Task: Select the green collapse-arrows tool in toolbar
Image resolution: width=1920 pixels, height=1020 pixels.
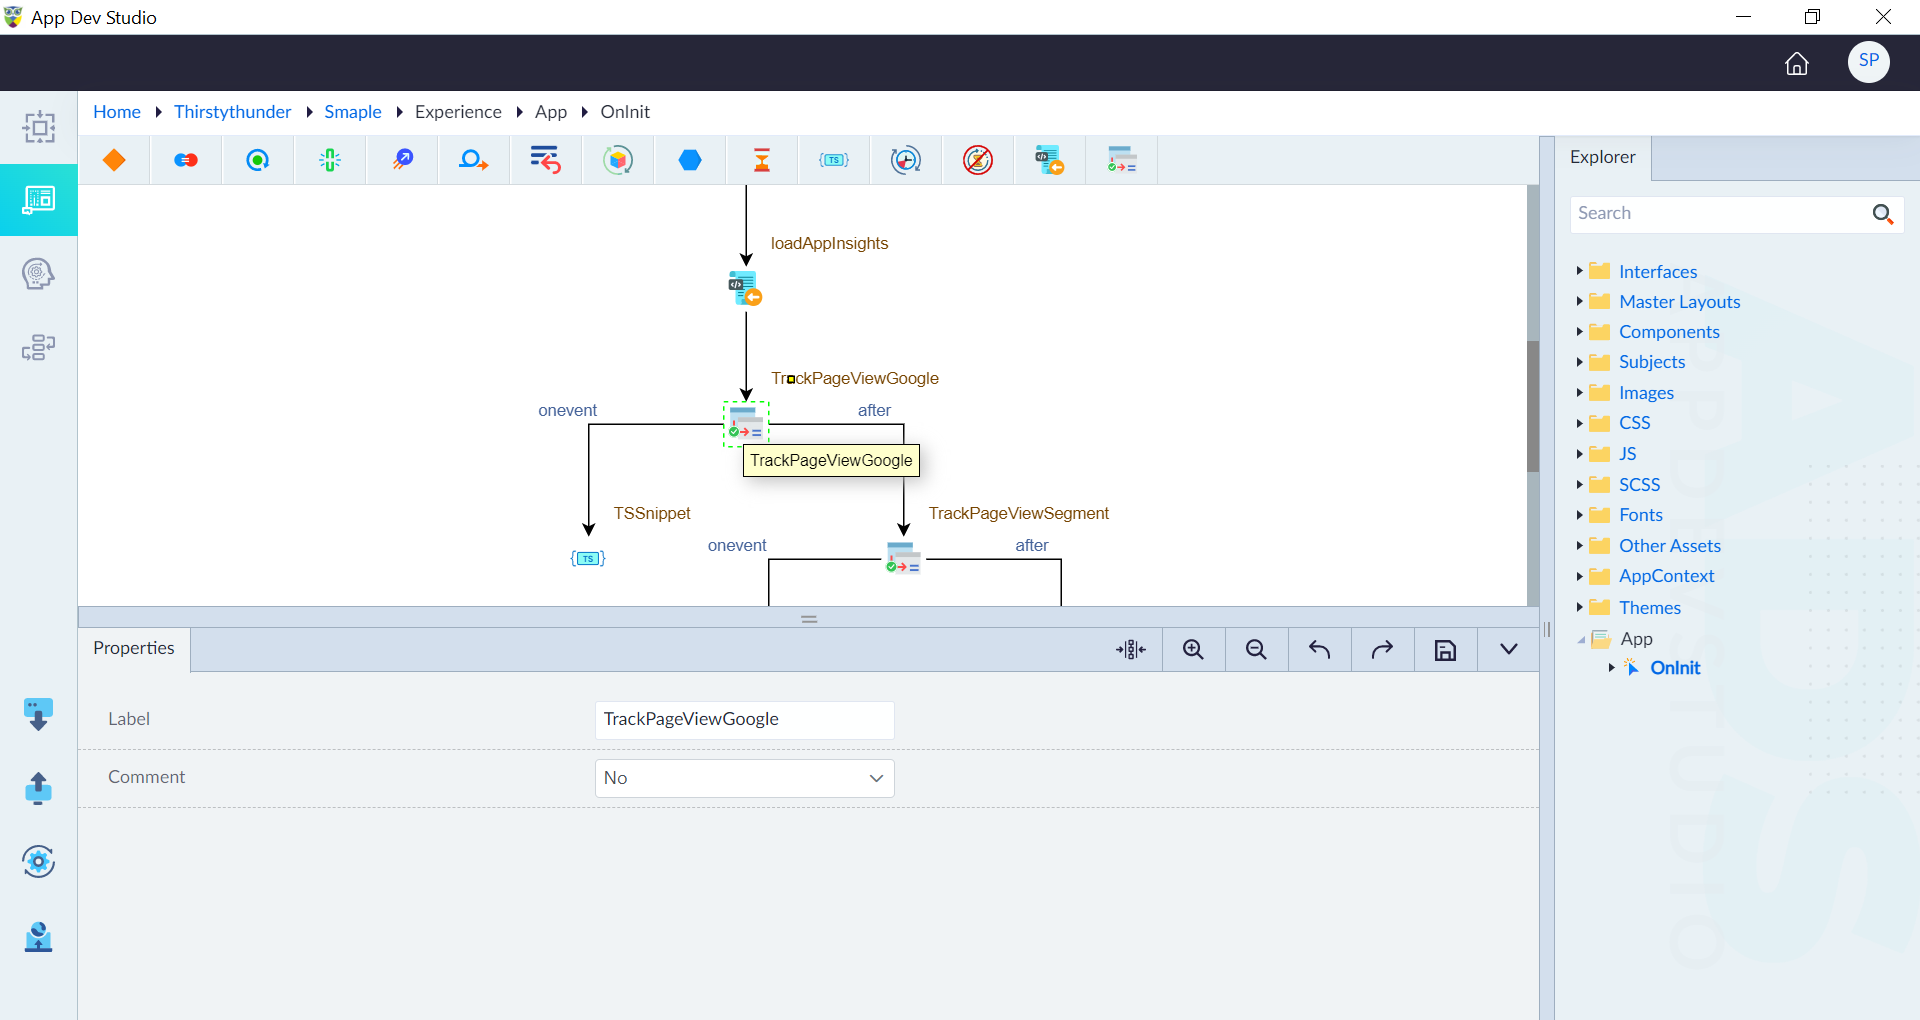Action: (x=330, y=160)
